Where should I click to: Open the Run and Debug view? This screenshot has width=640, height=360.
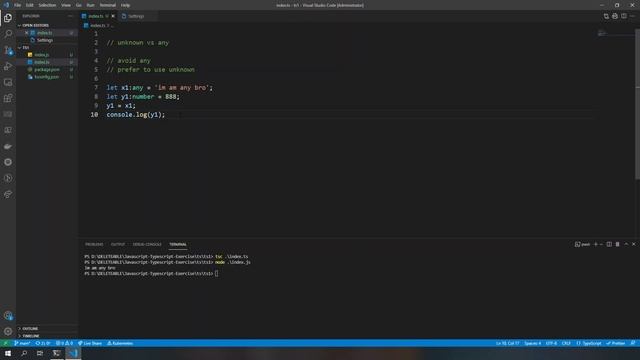point(8,66)
